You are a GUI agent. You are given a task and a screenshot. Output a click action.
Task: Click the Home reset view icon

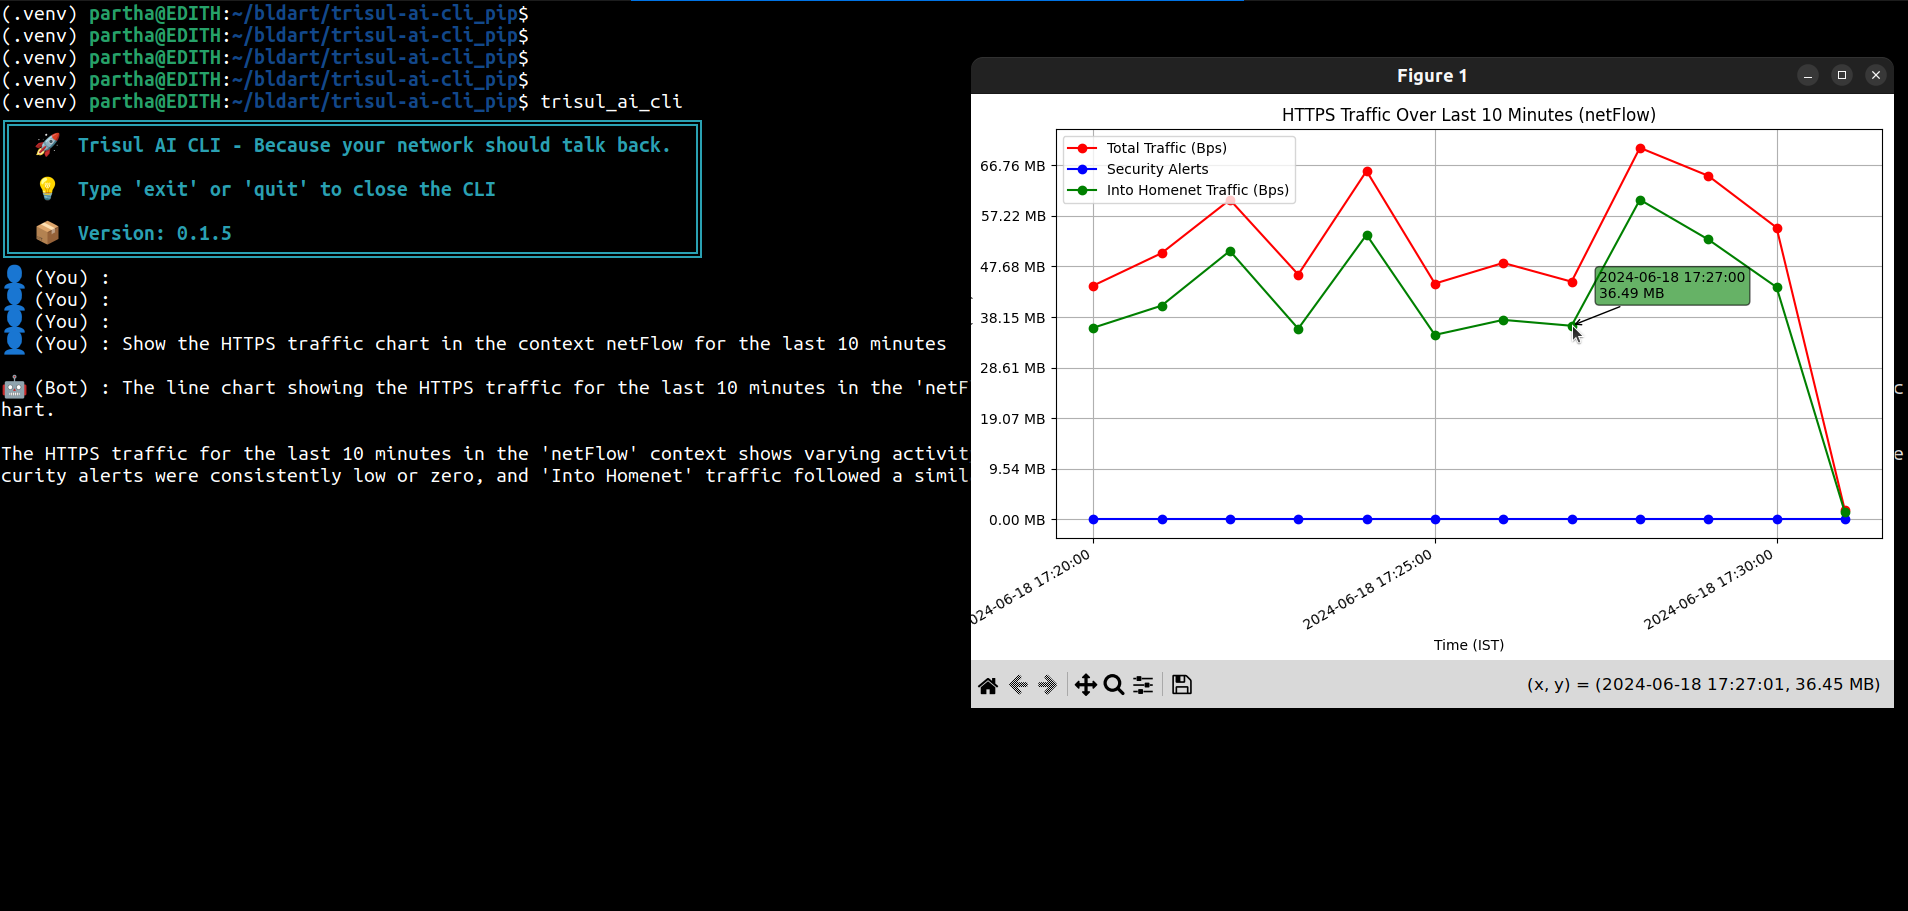(988, 685)
